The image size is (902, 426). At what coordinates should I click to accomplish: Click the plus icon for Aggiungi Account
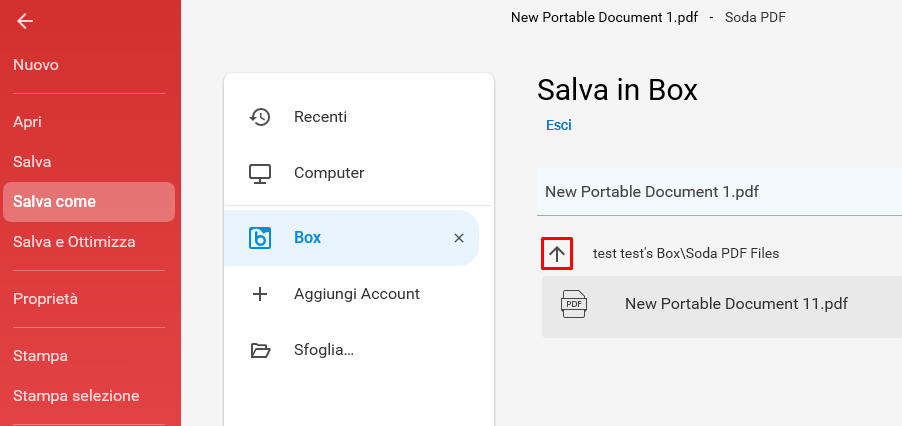pos(260,294)
